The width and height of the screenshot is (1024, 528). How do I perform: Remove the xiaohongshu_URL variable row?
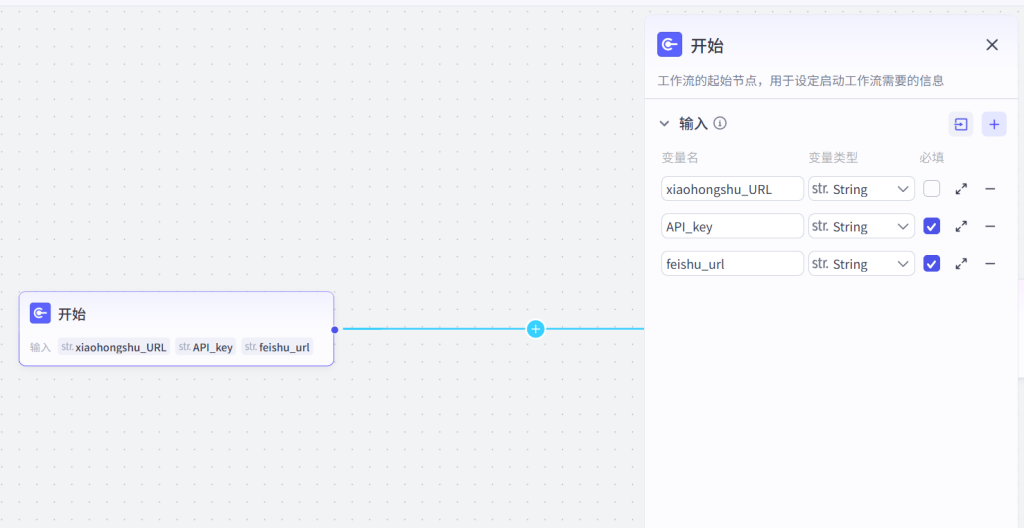point(990,189)
